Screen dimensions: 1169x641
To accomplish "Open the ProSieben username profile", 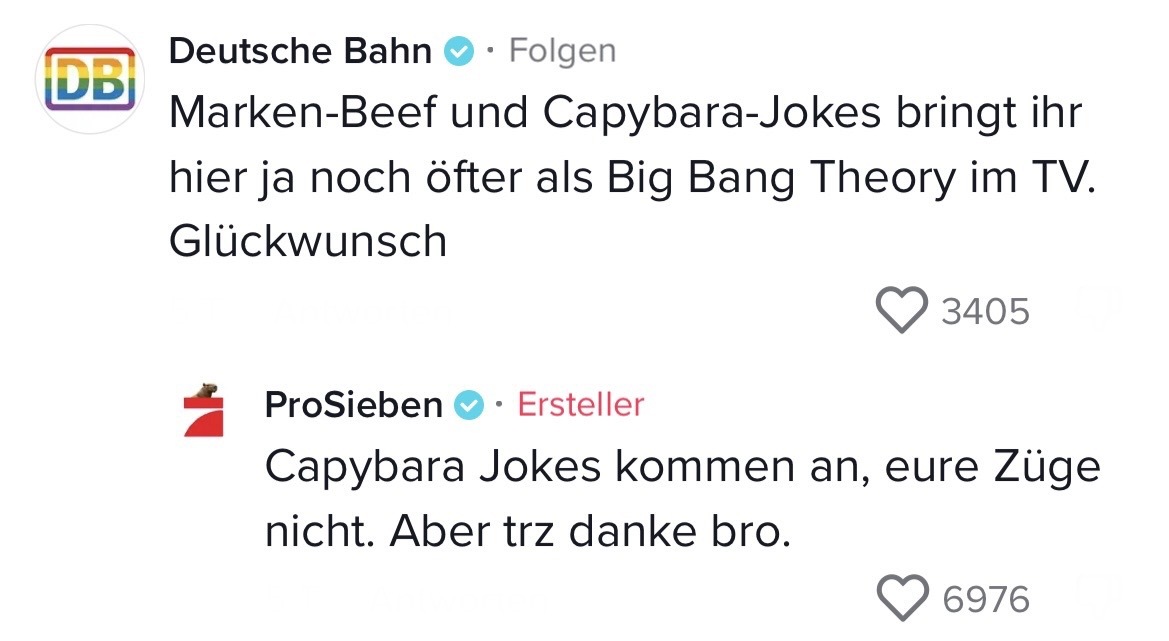I will tap(353, 405).
